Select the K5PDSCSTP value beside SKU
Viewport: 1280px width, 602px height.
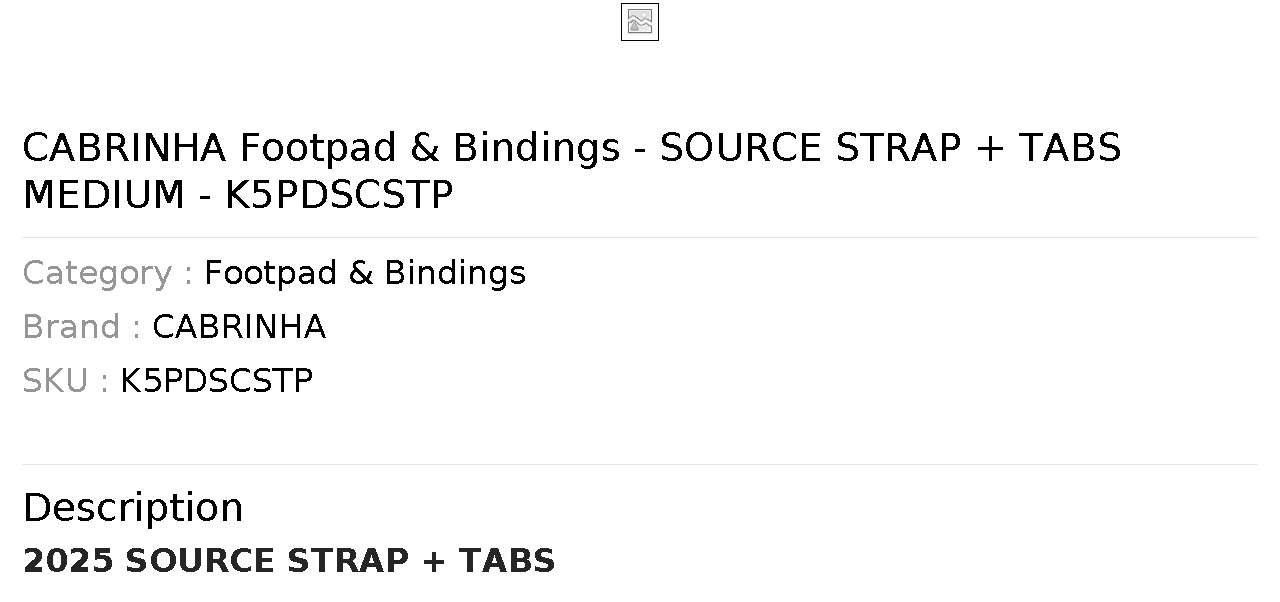coord(217,381)
